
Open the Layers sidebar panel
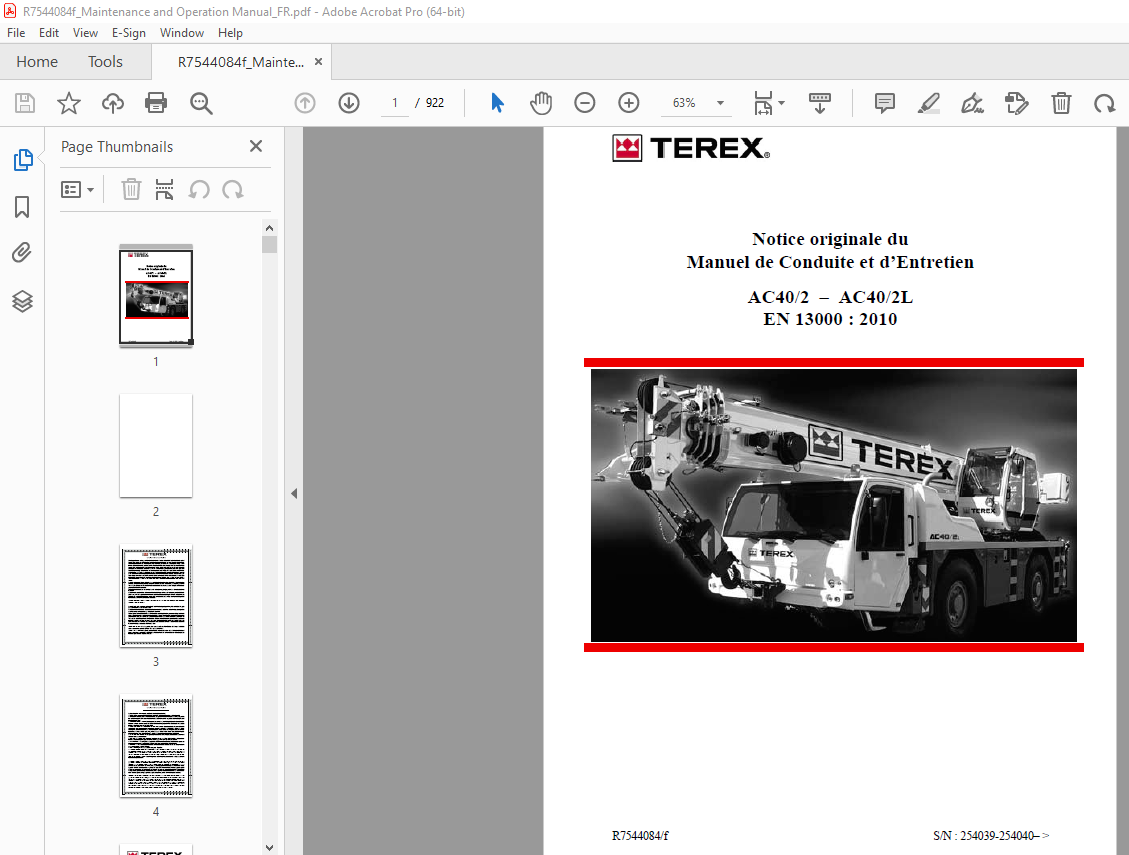click(x=22, y=301)
